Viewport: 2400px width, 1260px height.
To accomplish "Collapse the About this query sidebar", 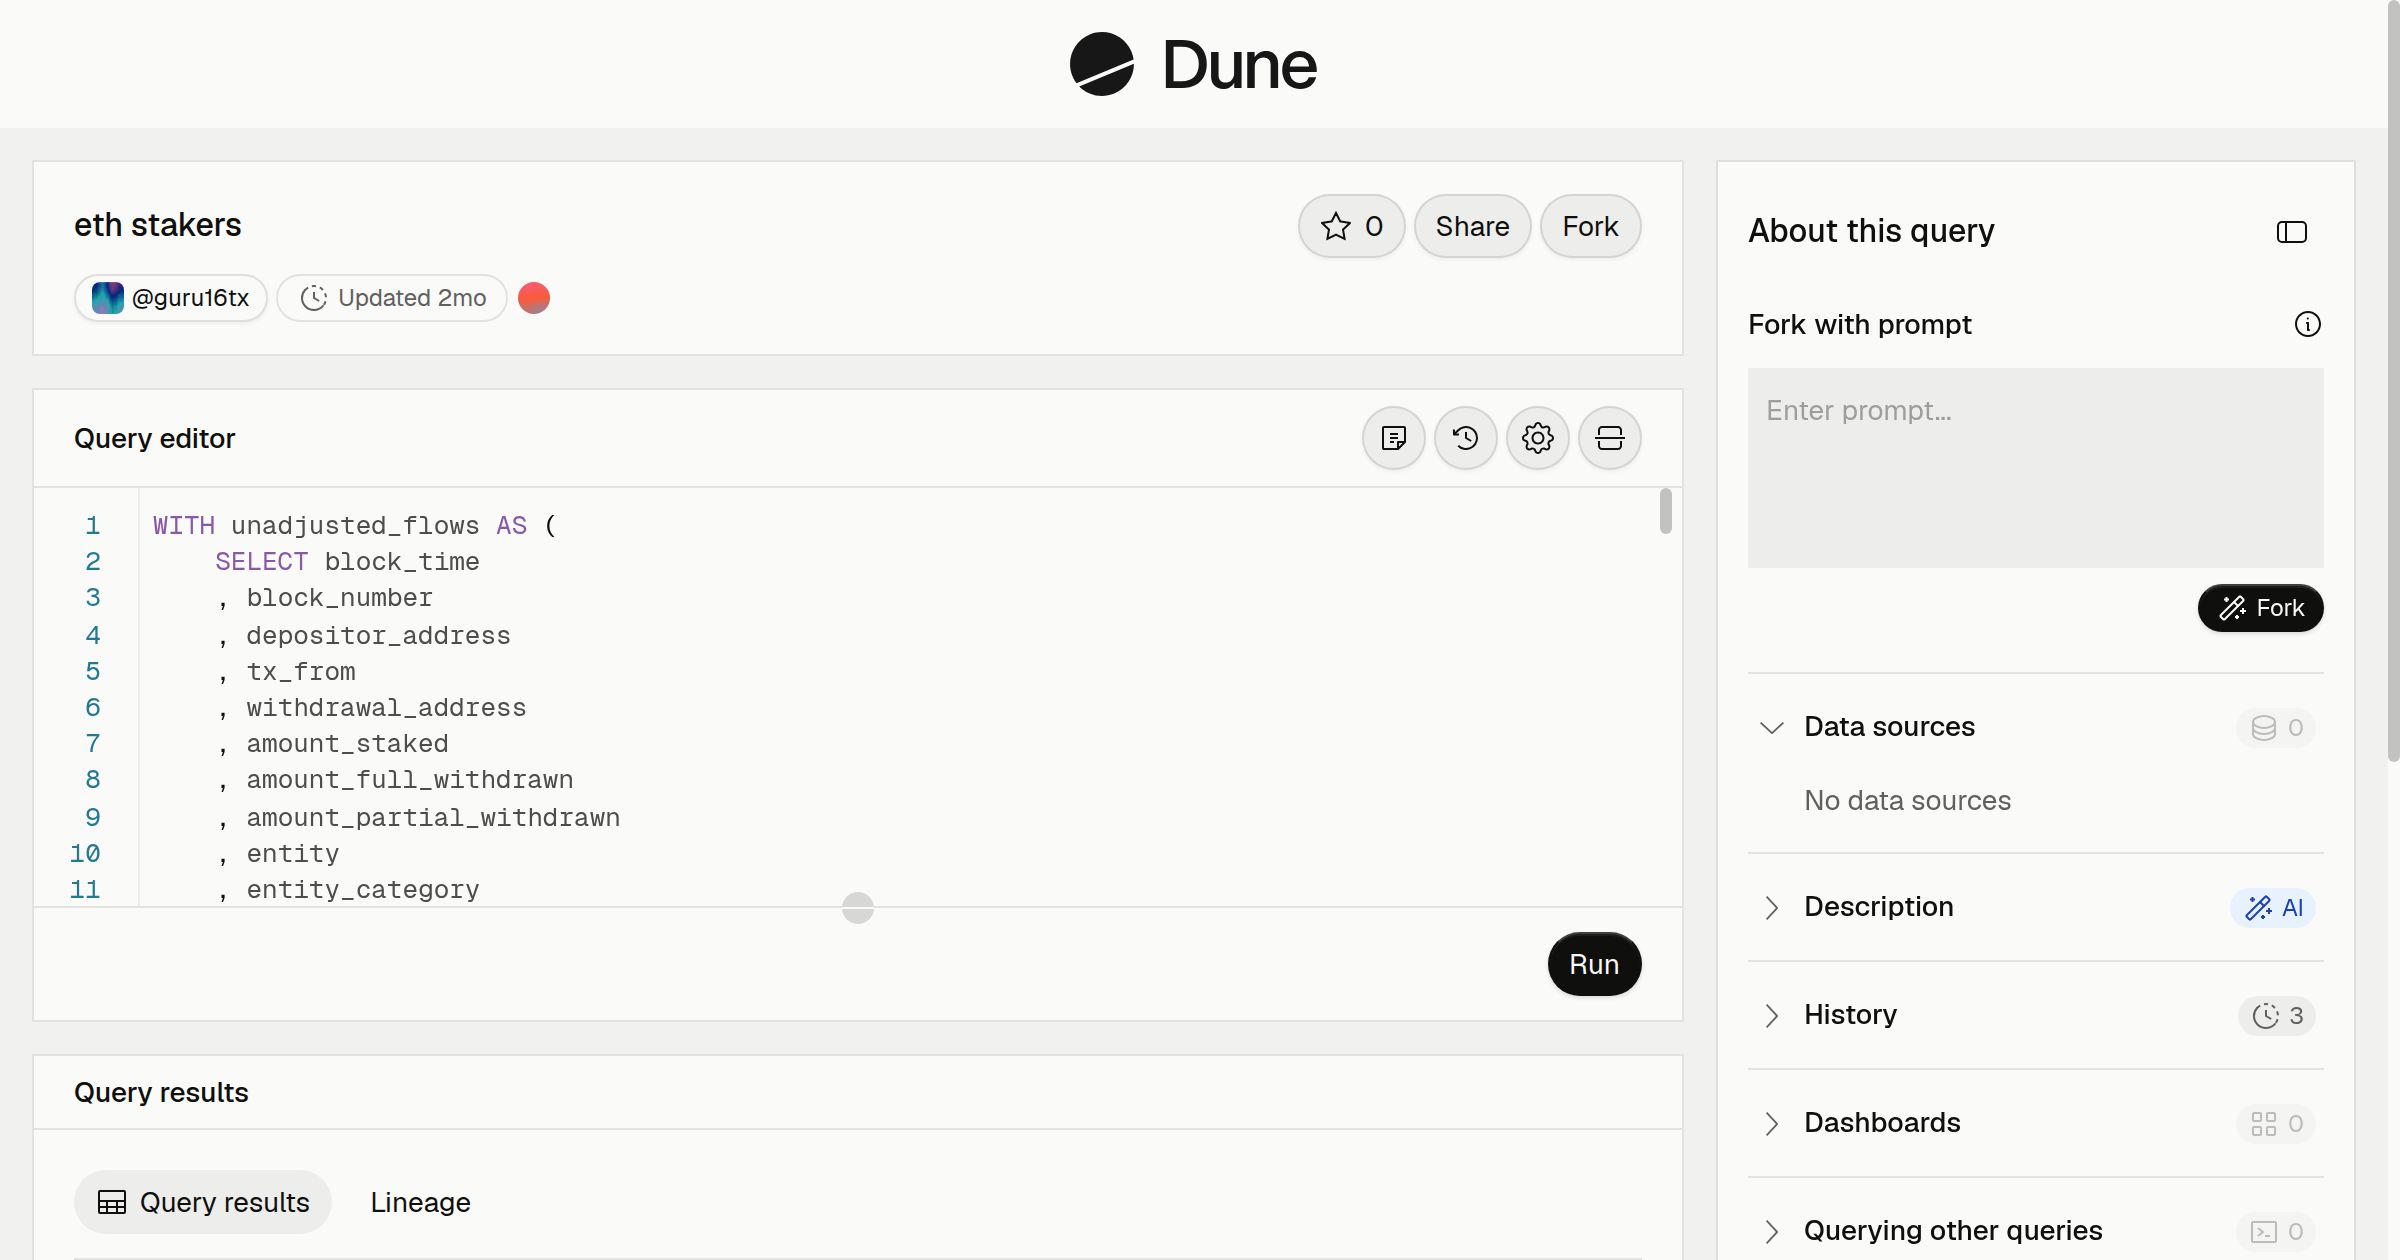I will pos(2291,232).
